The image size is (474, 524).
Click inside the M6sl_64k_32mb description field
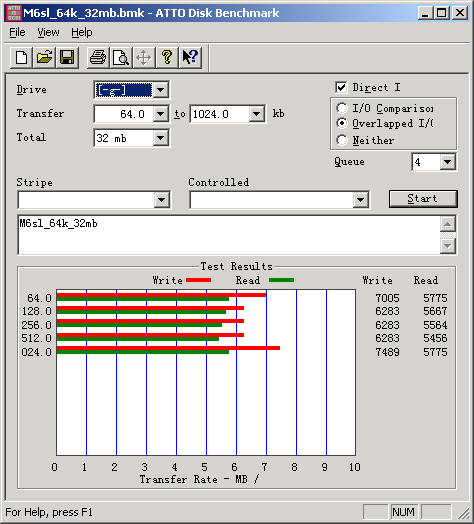229,235
